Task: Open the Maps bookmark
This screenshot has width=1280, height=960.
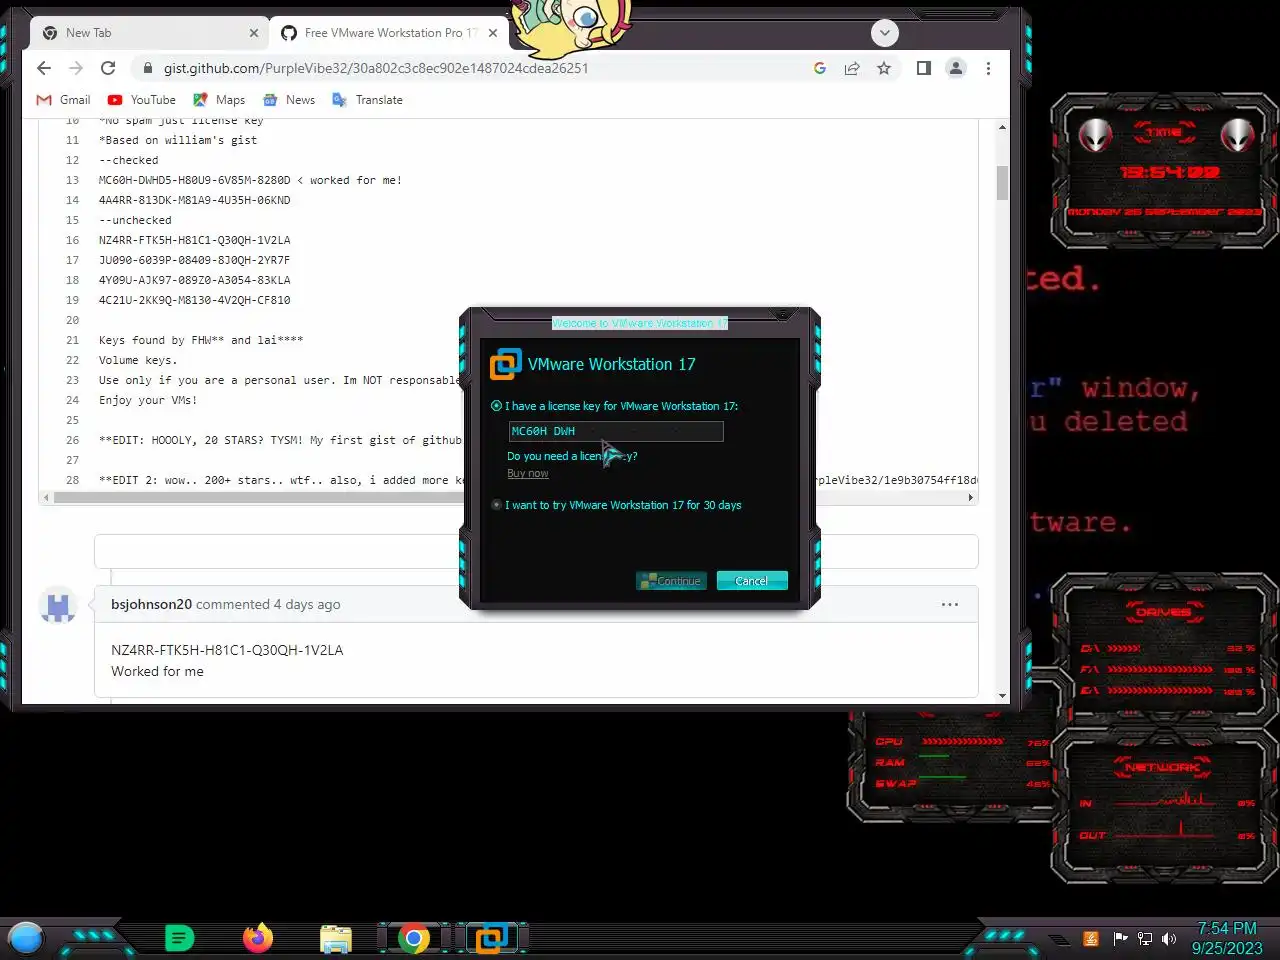Action: click(x=219, y=100)
